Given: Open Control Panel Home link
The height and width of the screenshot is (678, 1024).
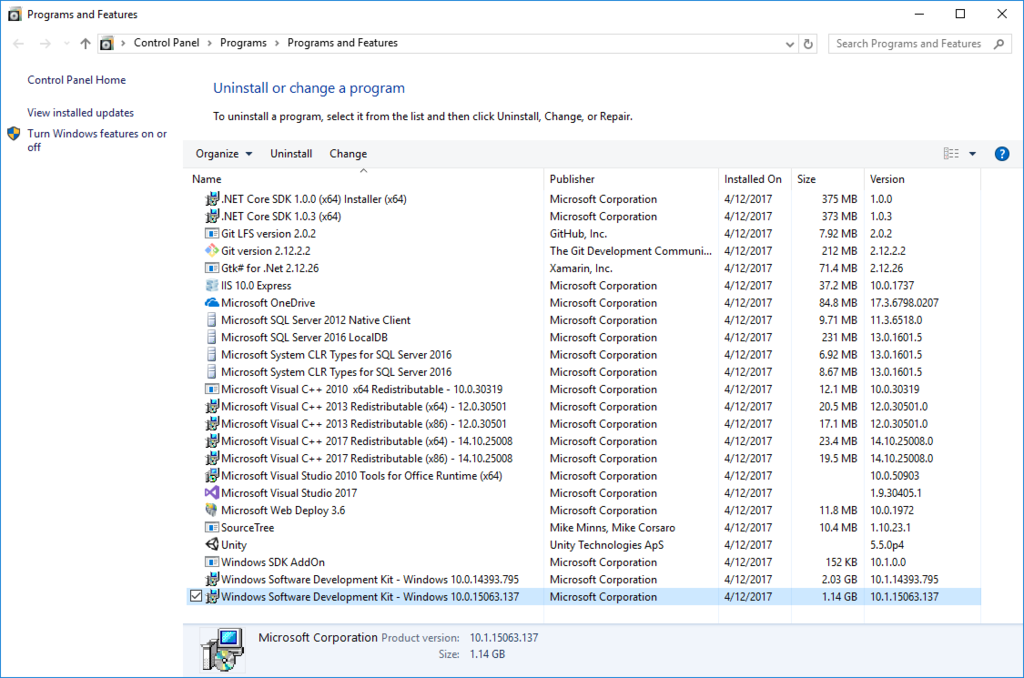Looking at the screenshot, I should (x=76, y=80).
